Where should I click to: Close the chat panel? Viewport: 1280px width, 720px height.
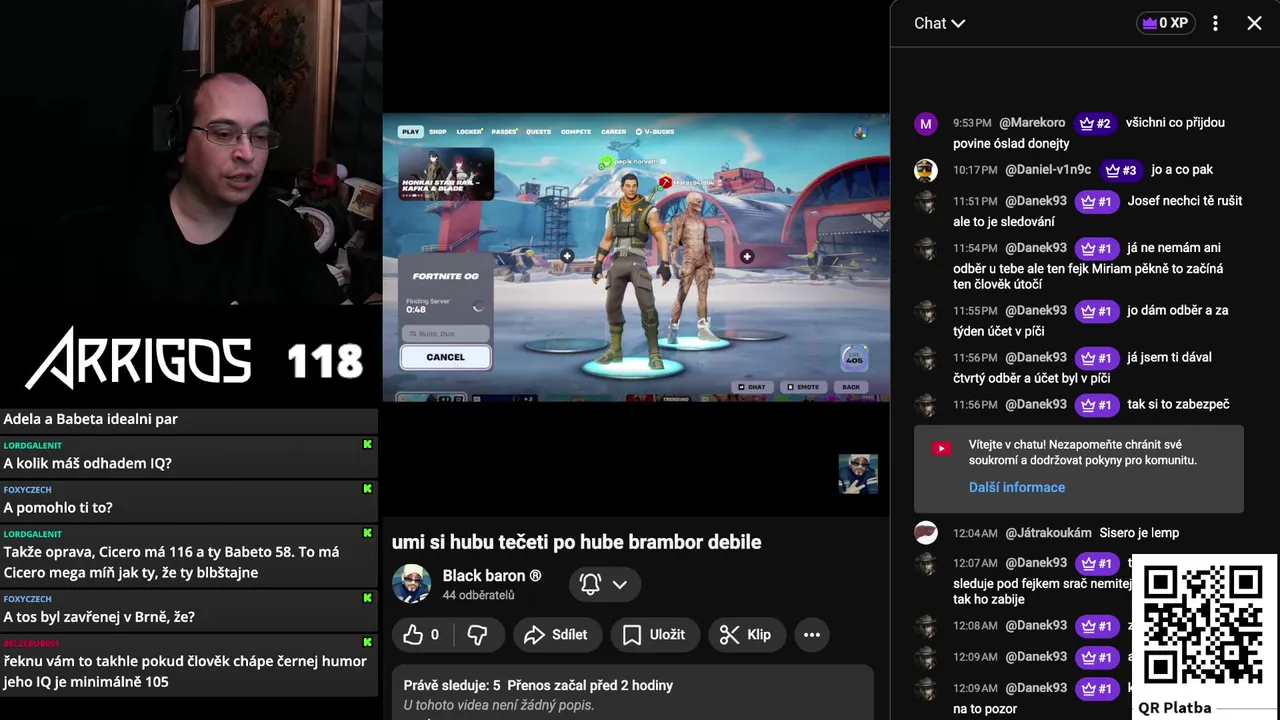(x=1254, y=23)
